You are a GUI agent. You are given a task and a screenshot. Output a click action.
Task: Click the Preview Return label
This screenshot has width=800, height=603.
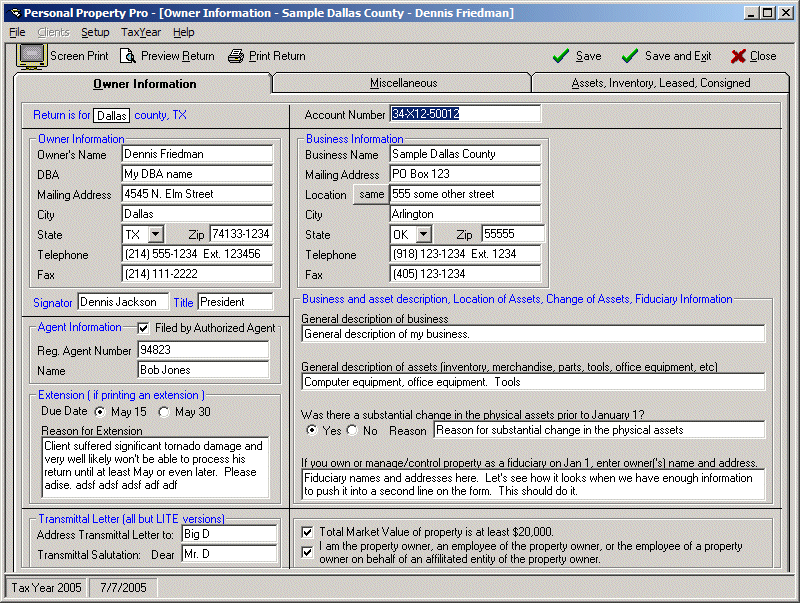pos(178,56)
